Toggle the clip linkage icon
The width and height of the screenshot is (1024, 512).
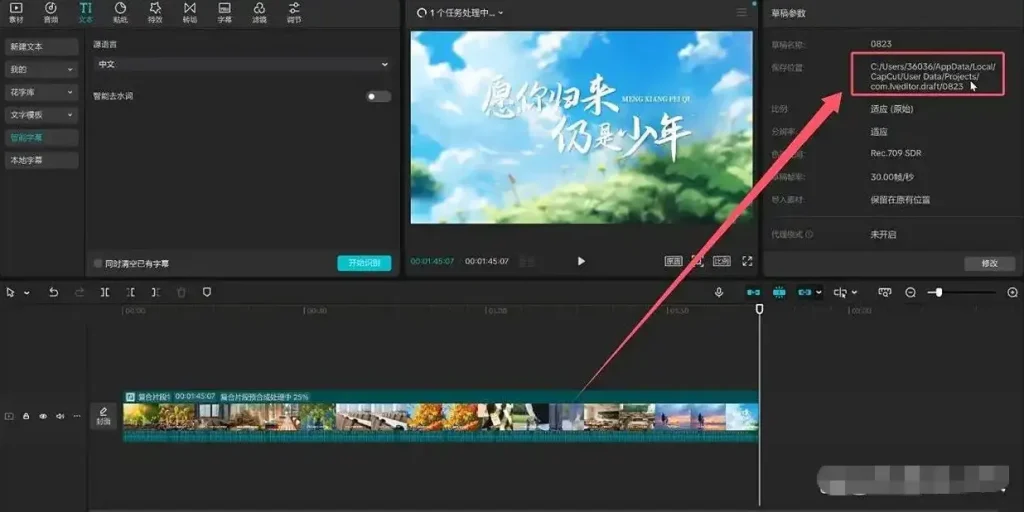point(805,293)
